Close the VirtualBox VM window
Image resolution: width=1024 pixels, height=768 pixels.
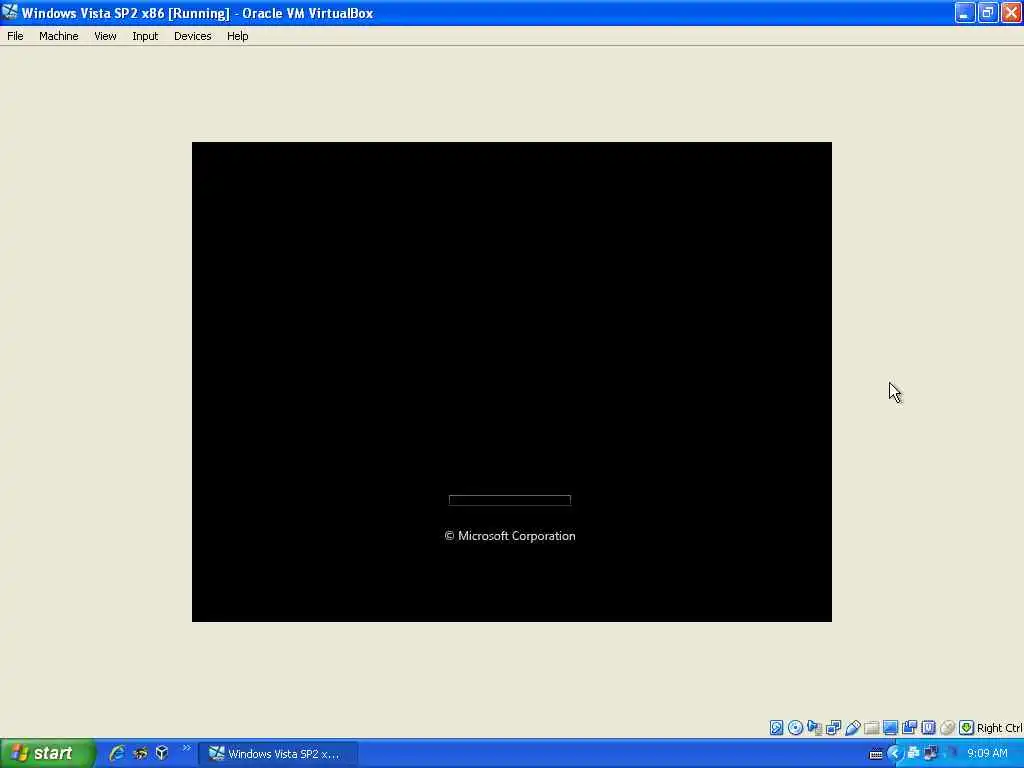[x=1011, y=12]
